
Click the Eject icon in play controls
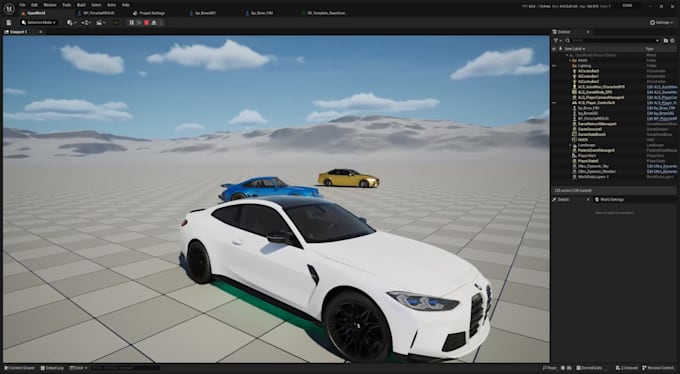coord(154,23)
